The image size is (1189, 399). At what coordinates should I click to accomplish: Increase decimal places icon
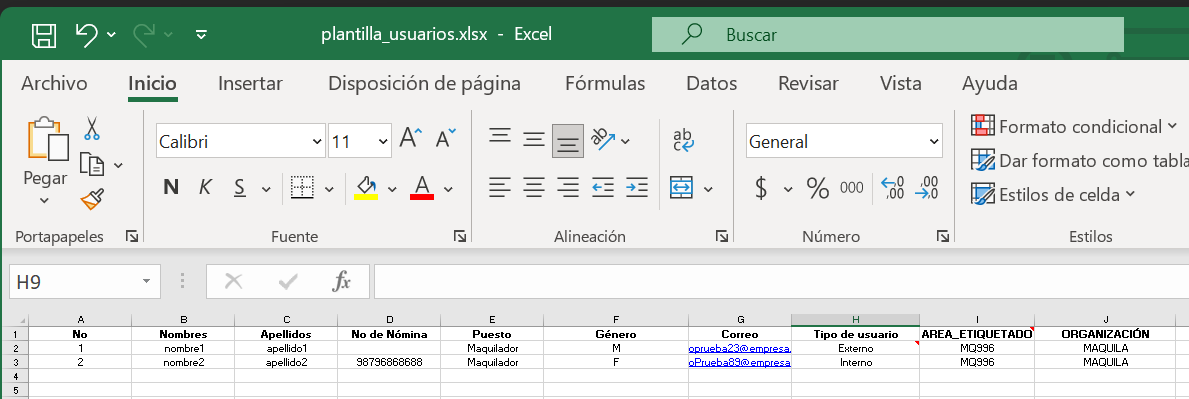[893, 187]
